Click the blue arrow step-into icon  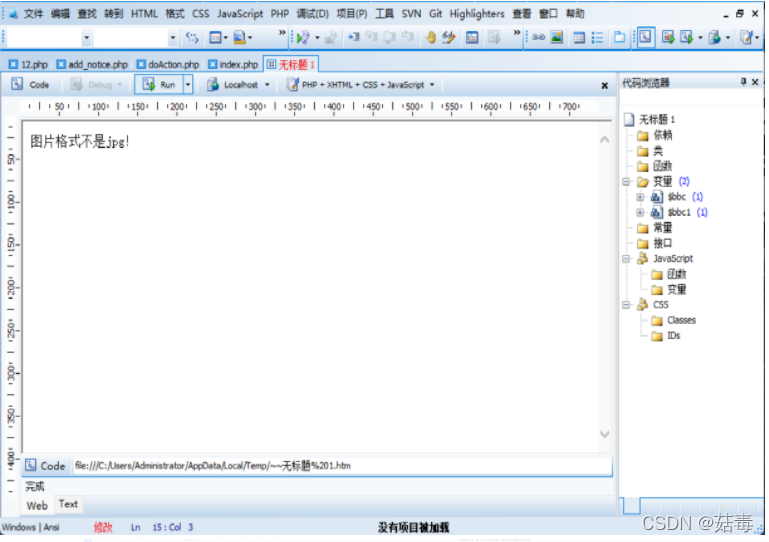(353, 37)
